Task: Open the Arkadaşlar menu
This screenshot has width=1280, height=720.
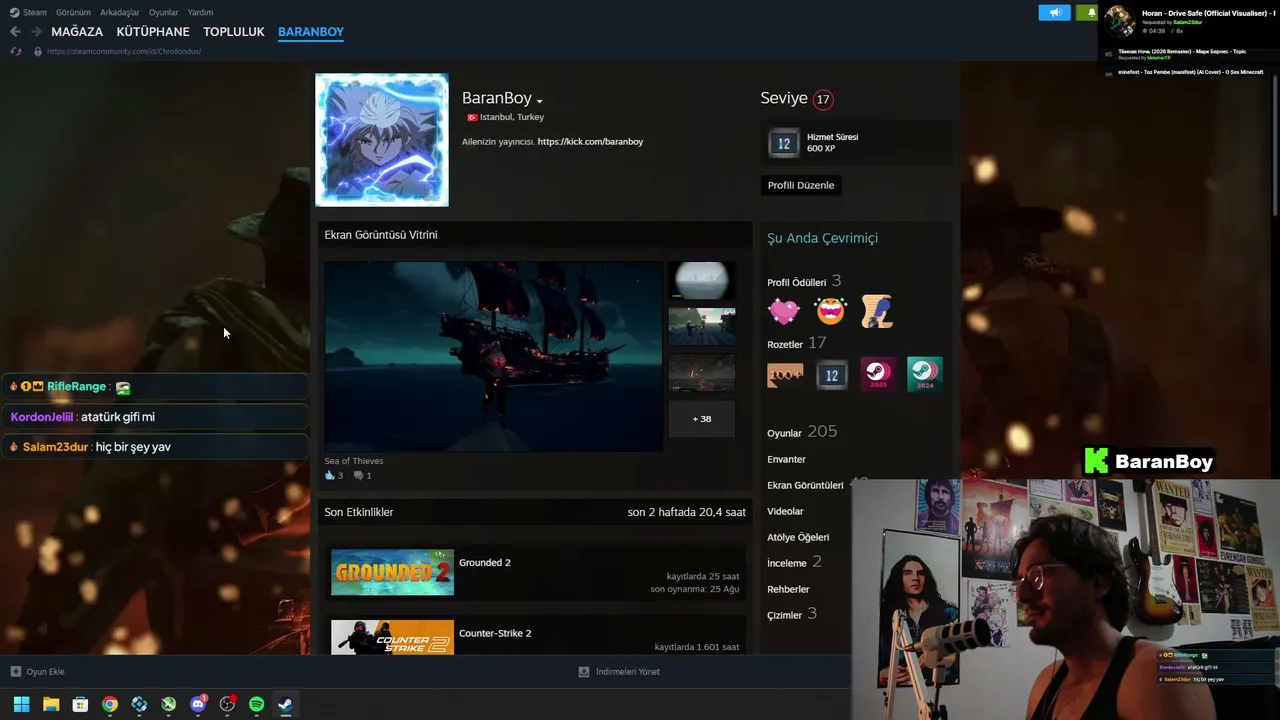Action: click(x=120, y=12)
